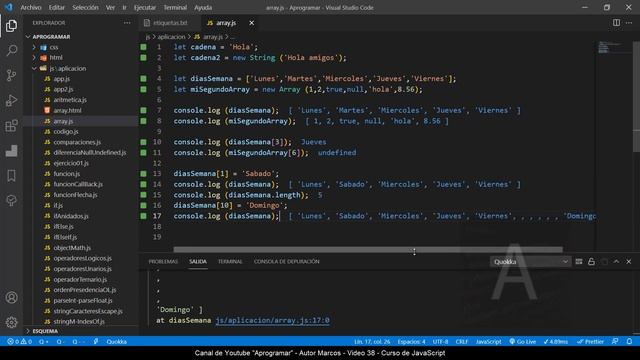This screenshot has width=640, height=360.
Task: Close the array.js editor tab
Action: coord(251,23)
